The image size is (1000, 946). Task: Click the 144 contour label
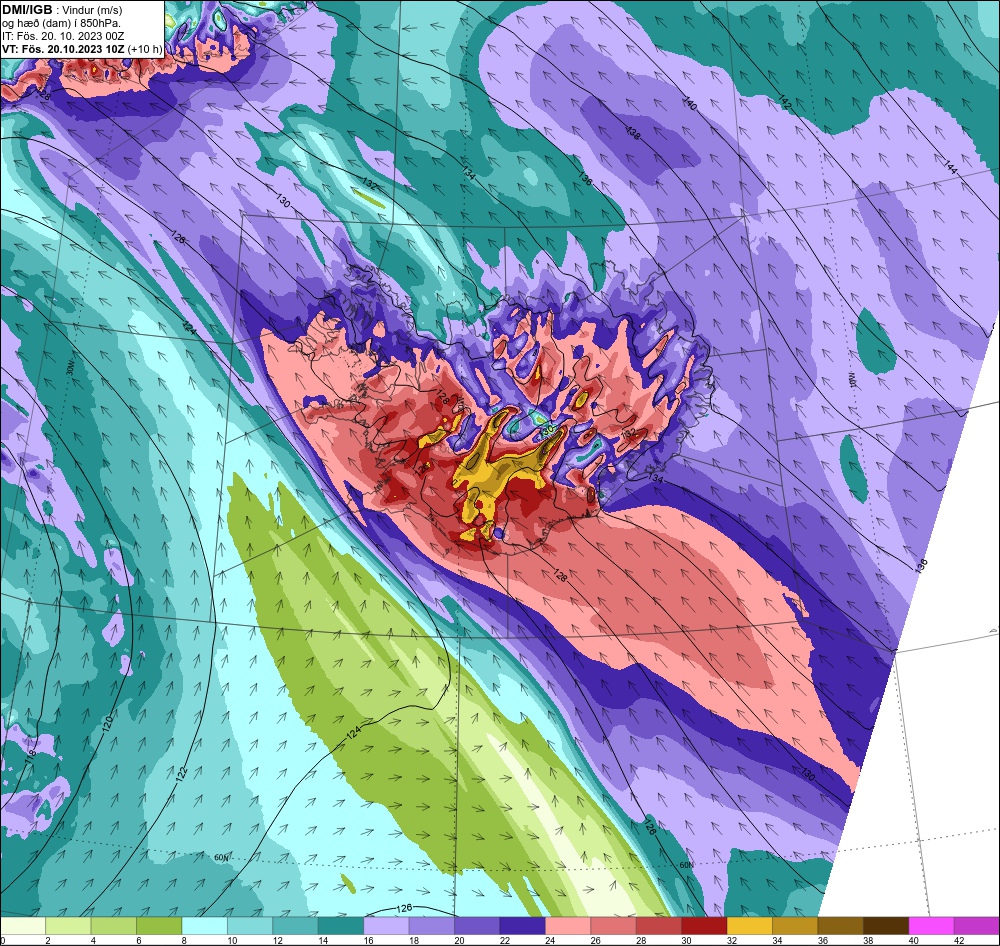[x=950, y=166]
